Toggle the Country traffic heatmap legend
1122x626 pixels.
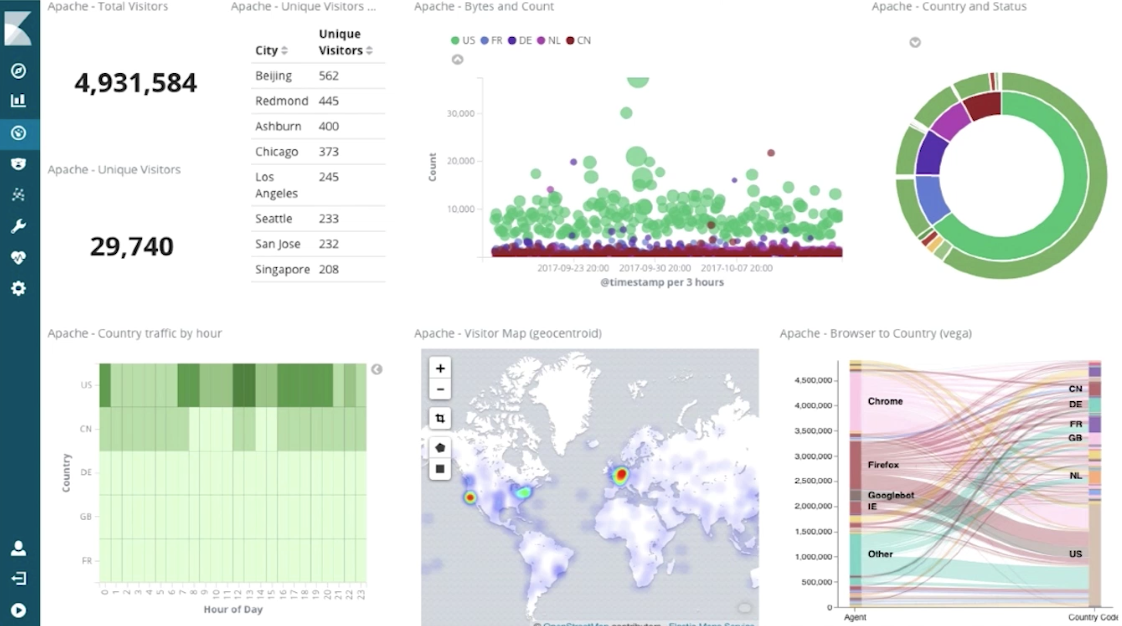[376, 369]
